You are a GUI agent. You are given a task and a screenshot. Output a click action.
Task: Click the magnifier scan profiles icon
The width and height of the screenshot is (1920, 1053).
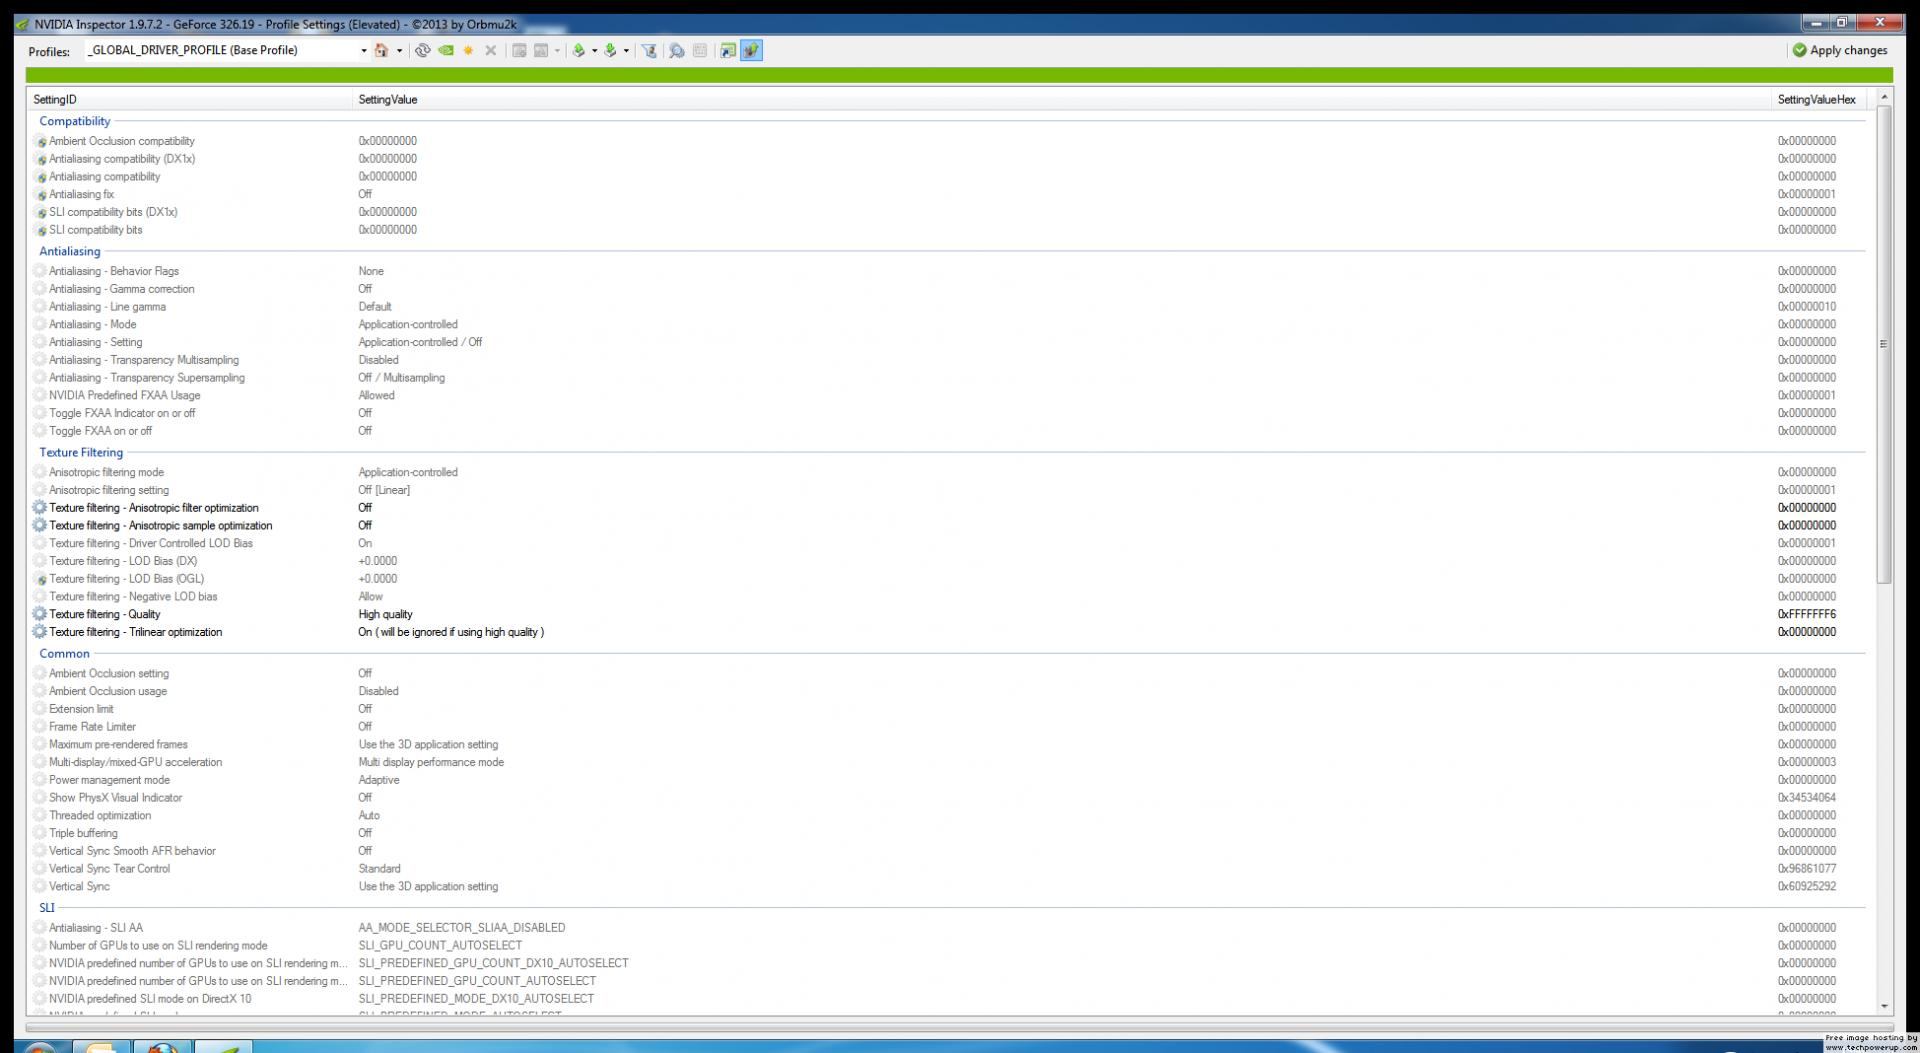pos(677,50)
